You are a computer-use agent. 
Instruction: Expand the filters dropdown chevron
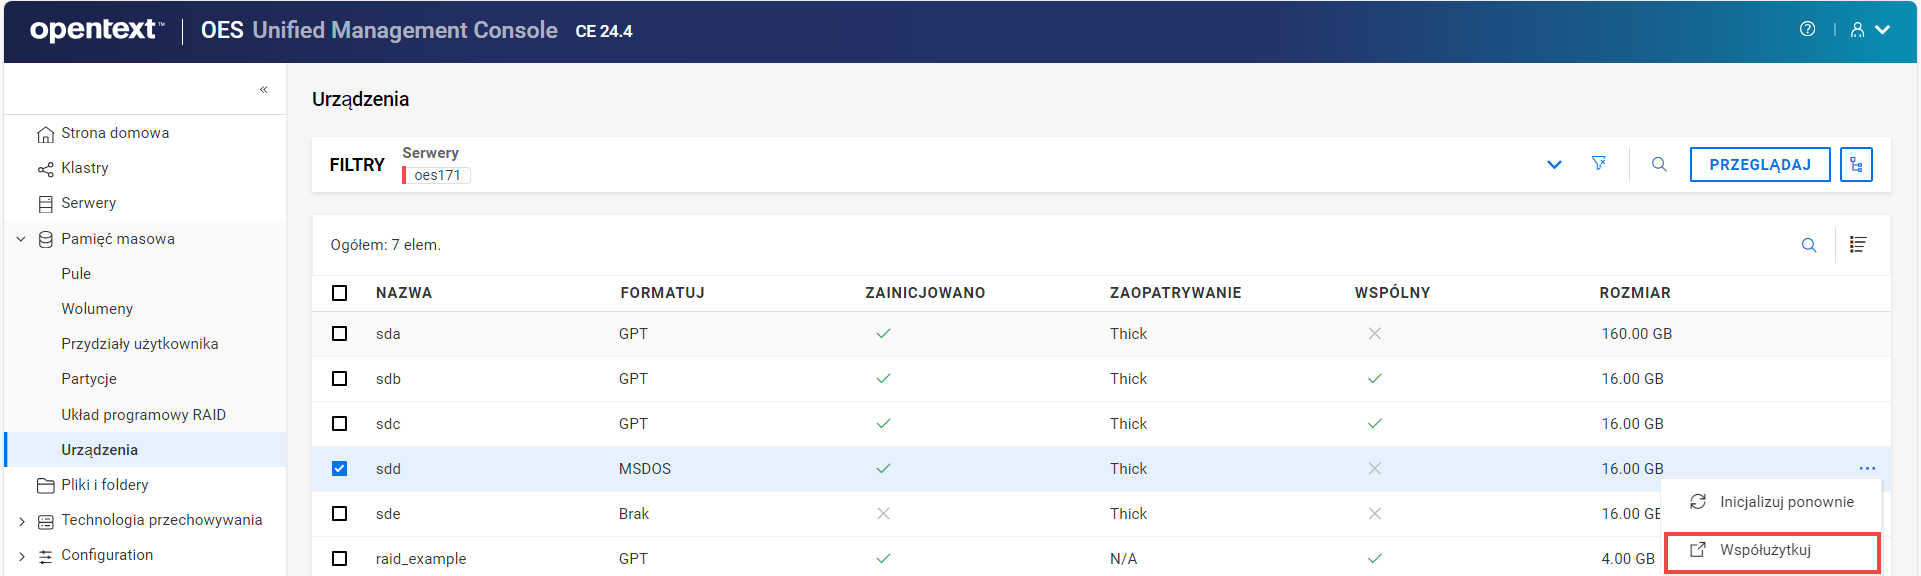(1554, 165)
